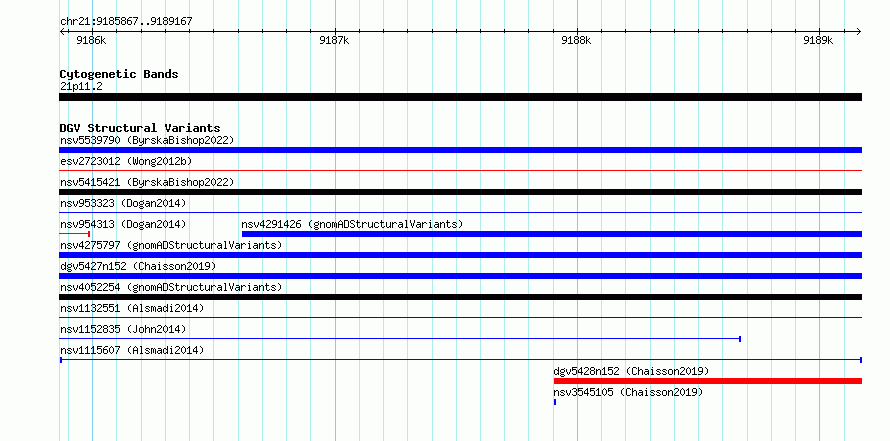
Task: Click nsv3545105 (Chaisson2019) label
Action: [x=628, y=392]
